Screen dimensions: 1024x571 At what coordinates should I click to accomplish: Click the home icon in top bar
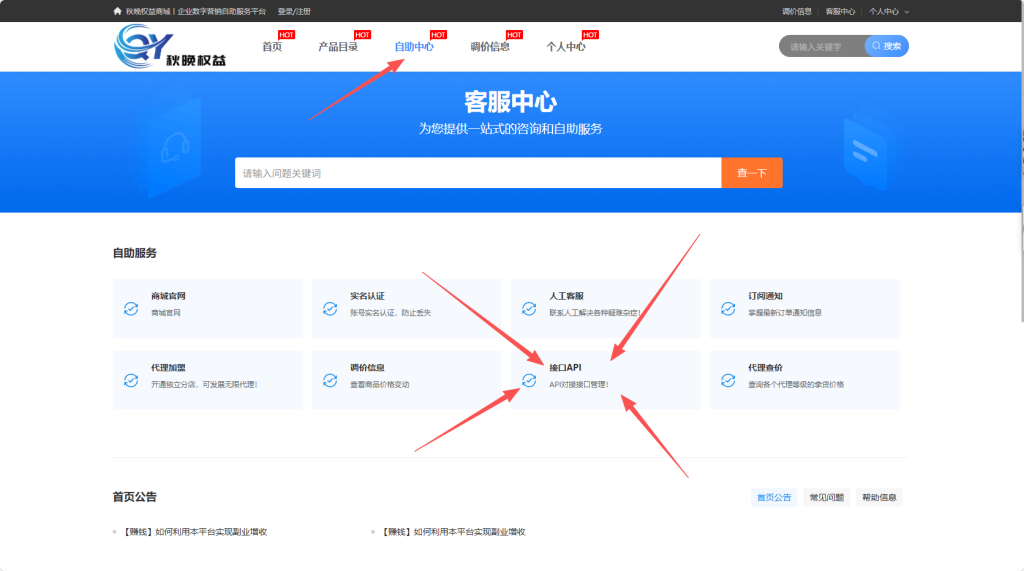(x=117, y=11)
